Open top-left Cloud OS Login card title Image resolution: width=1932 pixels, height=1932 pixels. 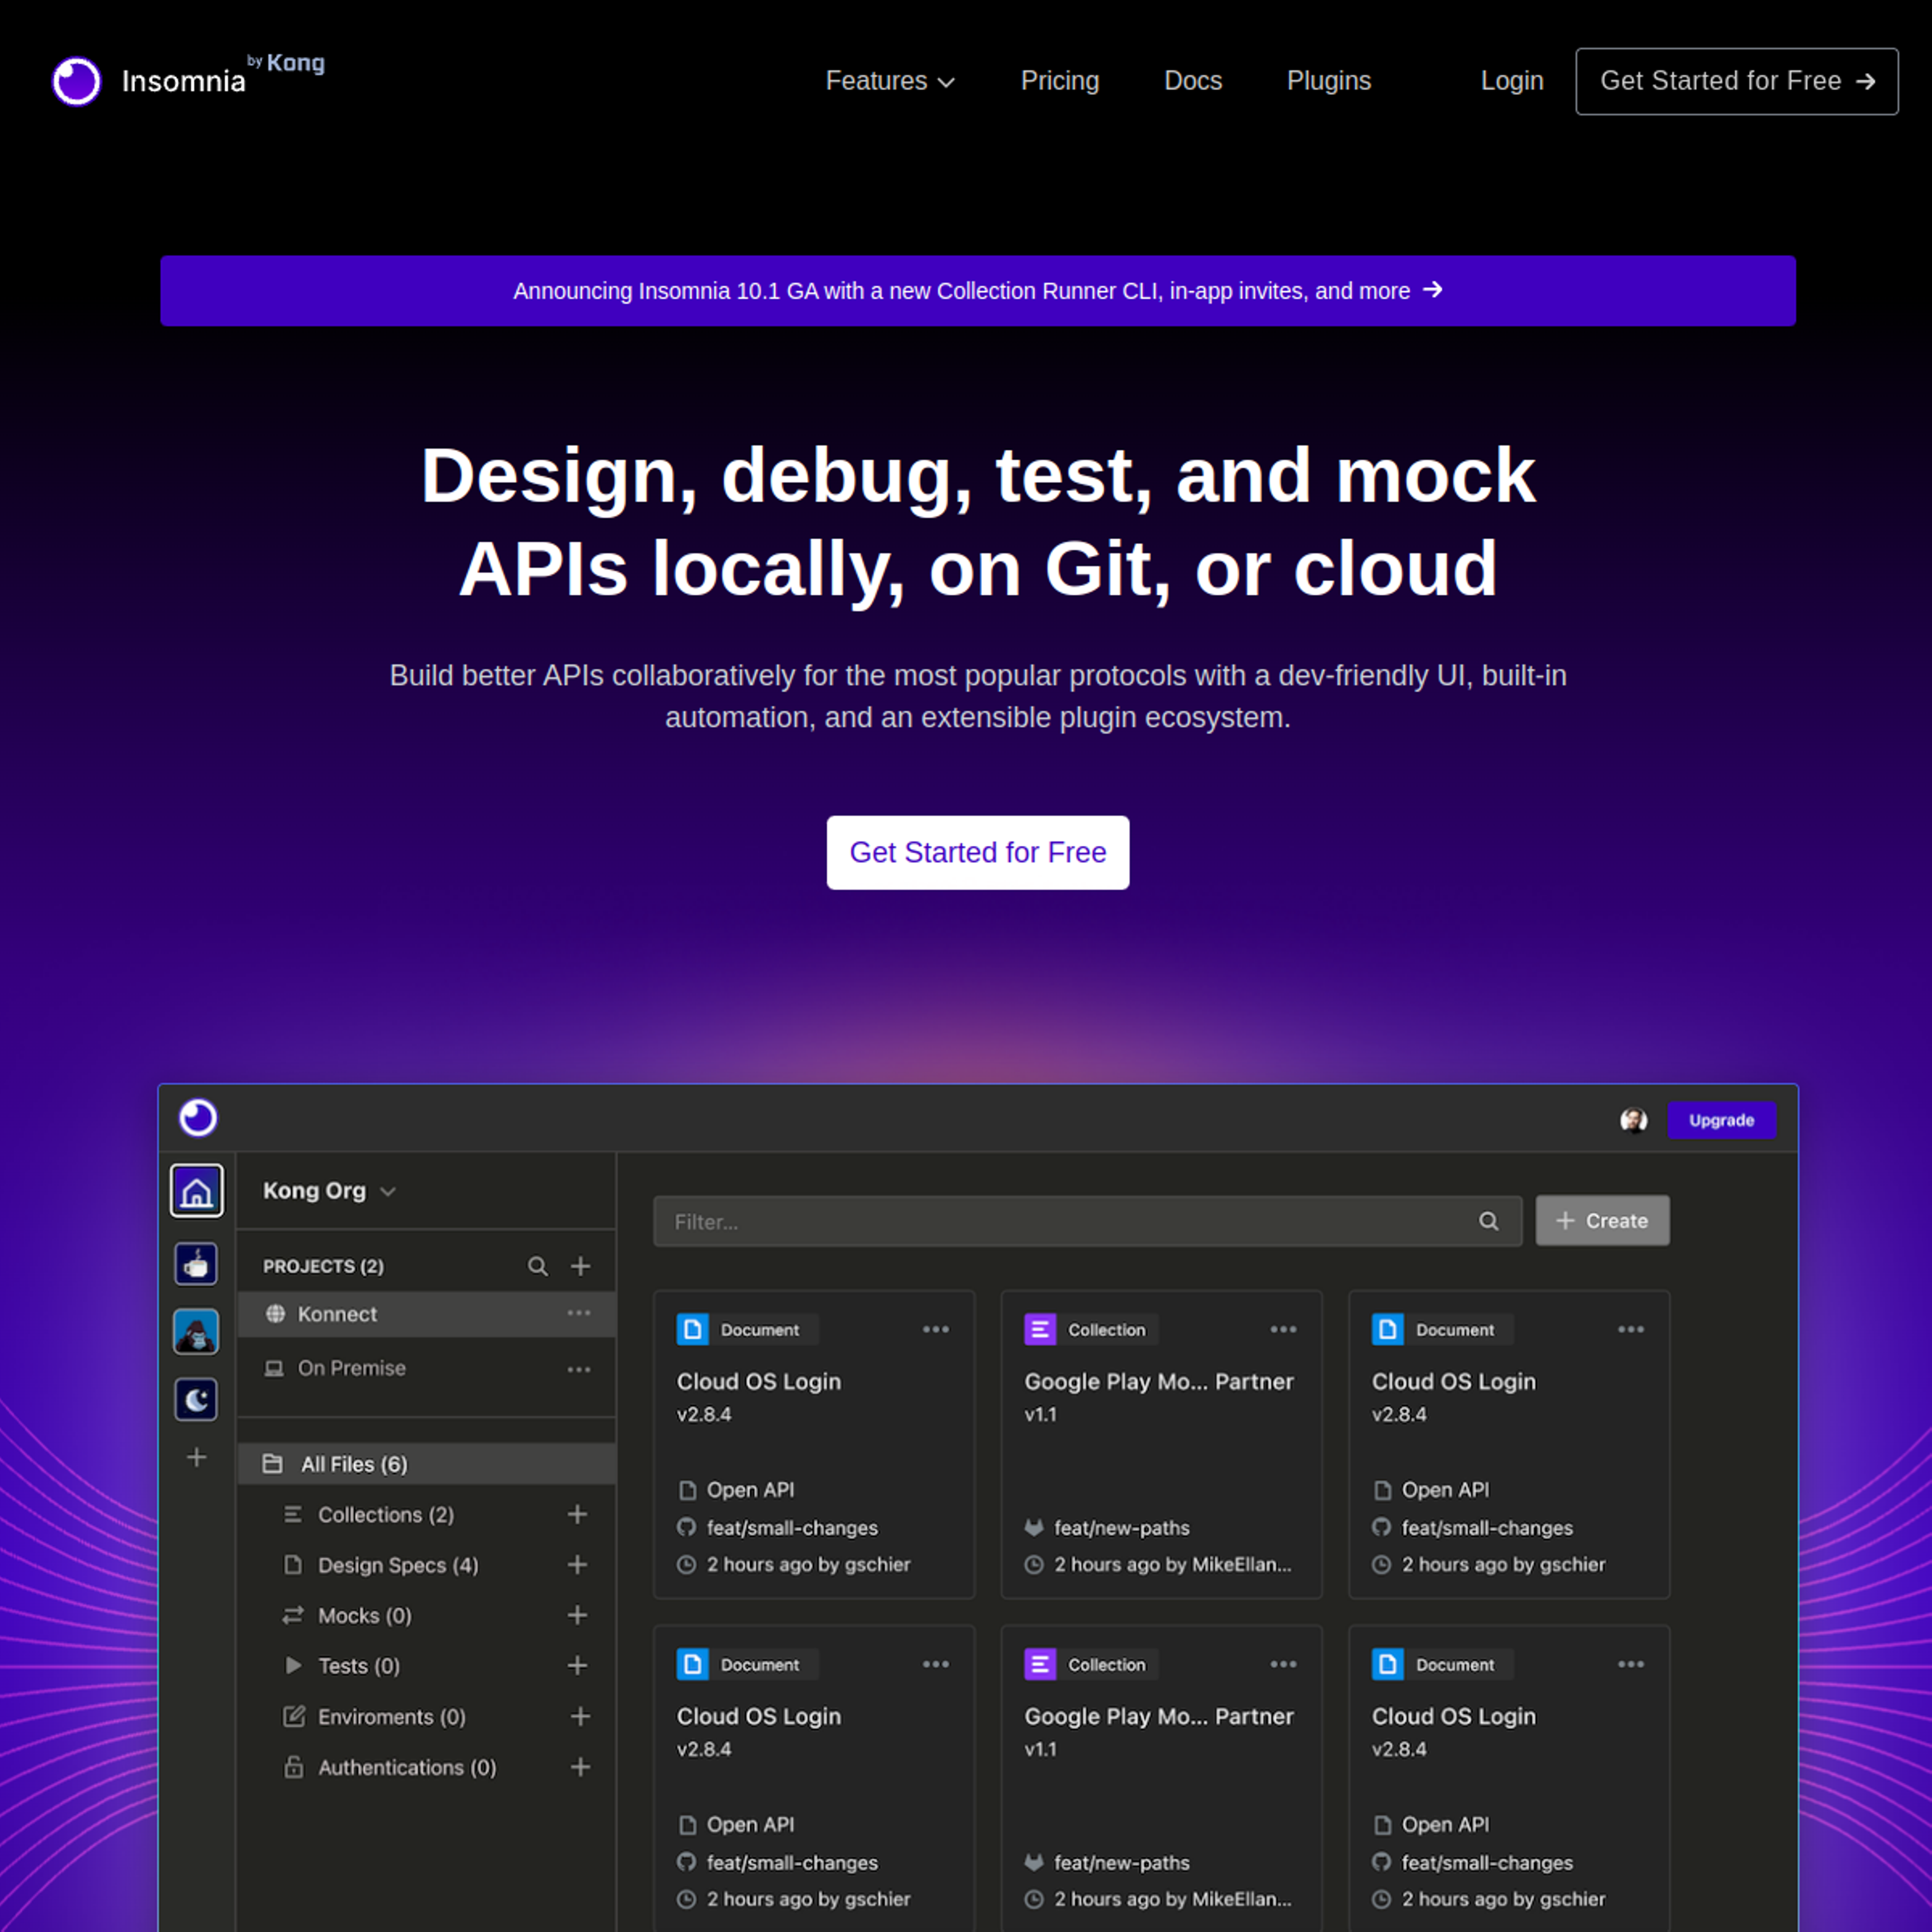[758, 1381]
